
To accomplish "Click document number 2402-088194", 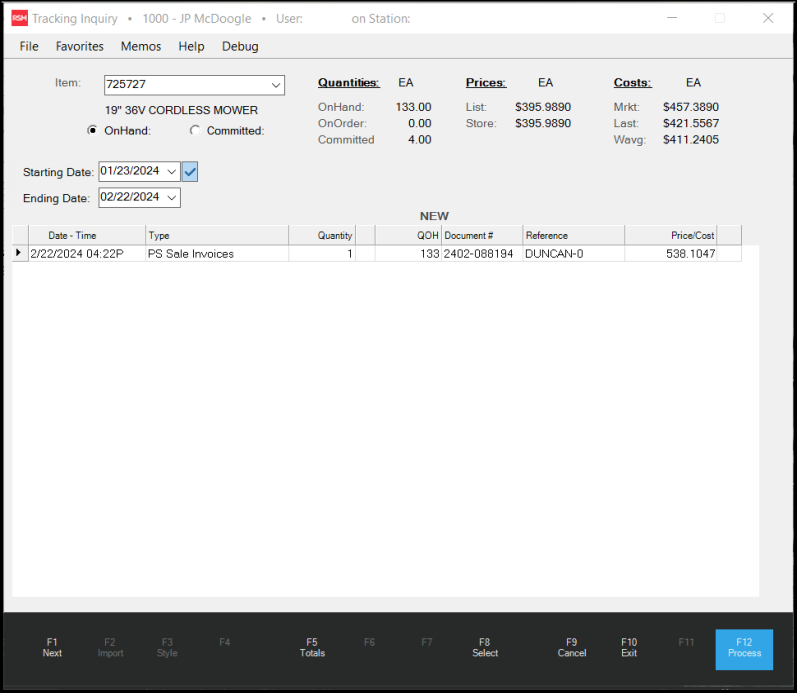I will click(482, 254).
